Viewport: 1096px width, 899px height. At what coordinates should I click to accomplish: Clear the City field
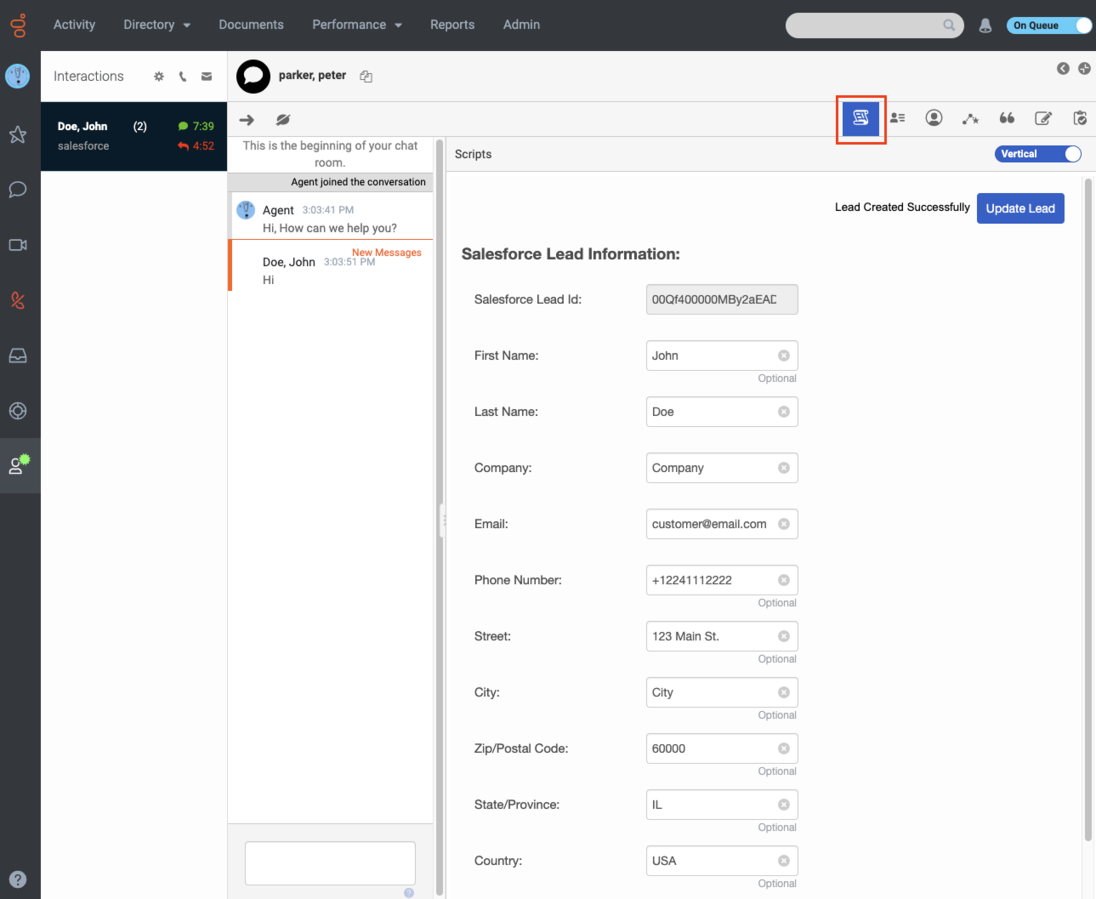click(x=784, y=692)
